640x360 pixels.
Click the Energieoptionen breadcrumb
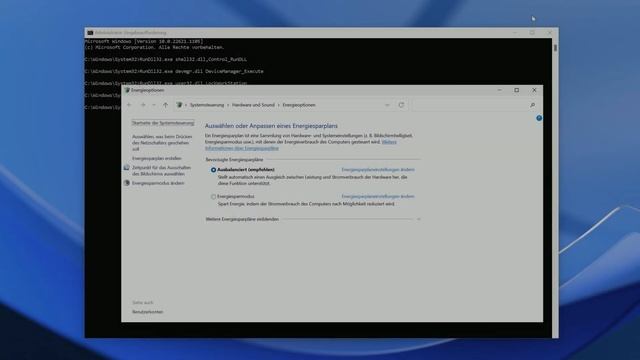(299, 105)
